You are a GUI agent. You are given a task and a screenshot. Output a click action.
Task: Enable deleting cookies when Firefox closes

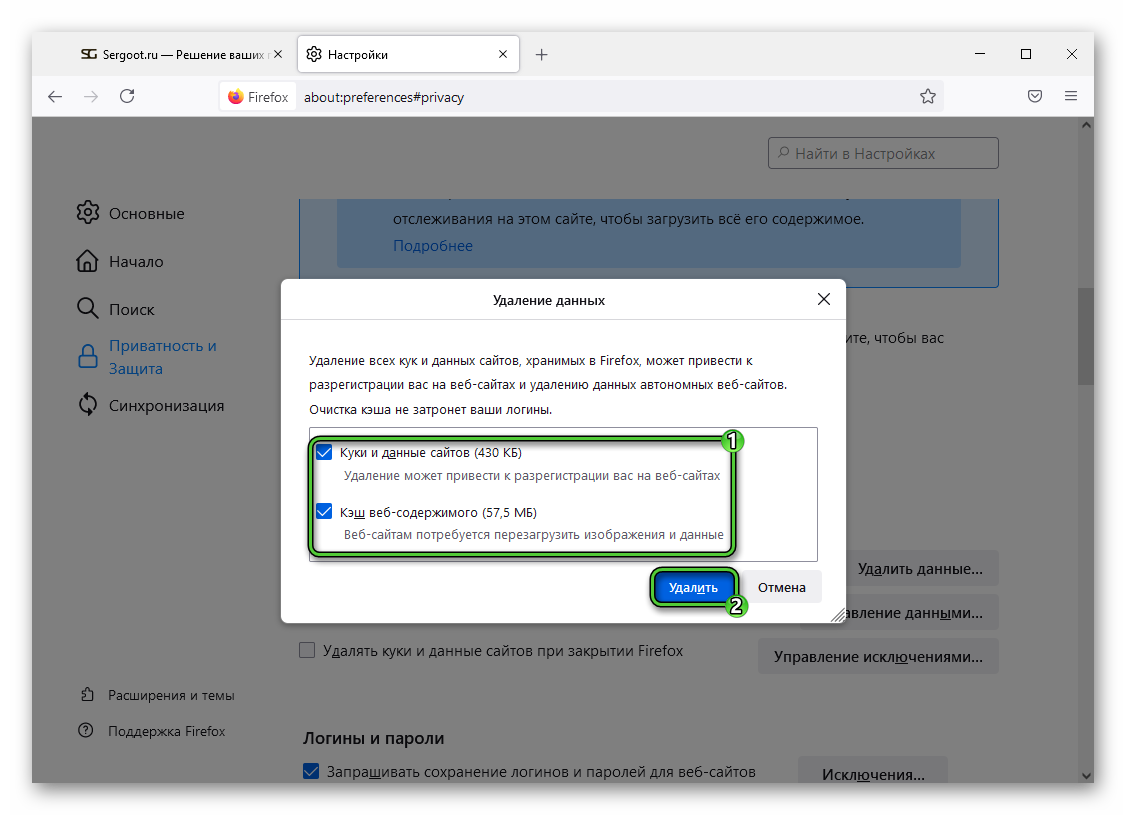308,651
